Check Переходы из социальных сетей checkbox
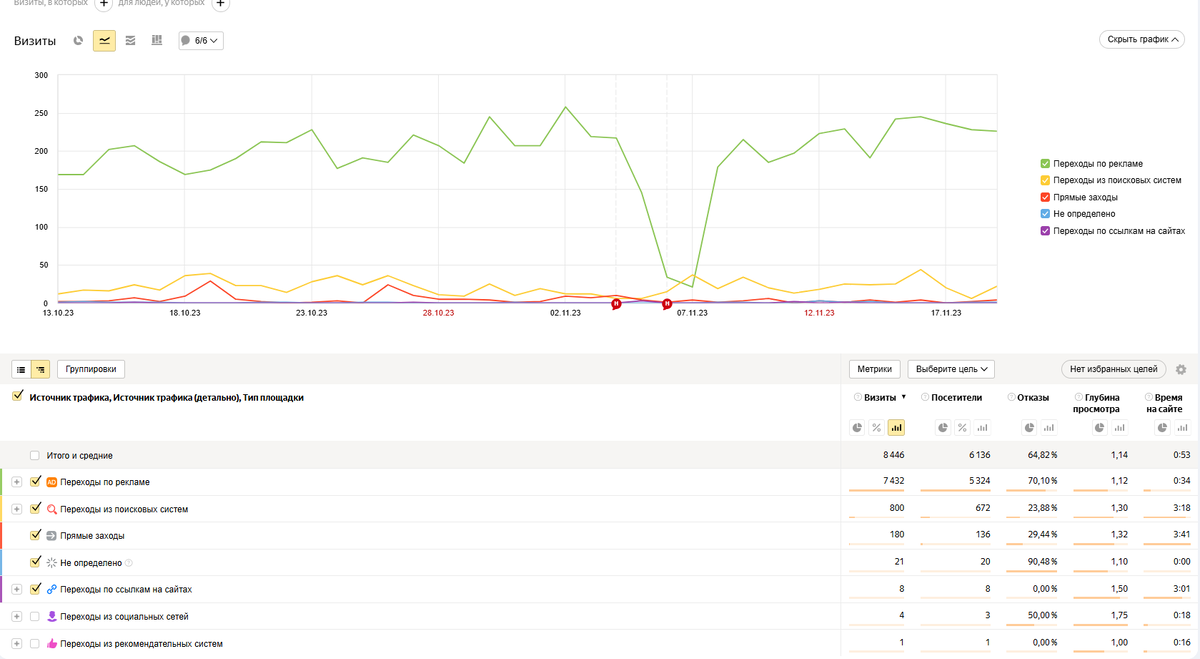 35,616
